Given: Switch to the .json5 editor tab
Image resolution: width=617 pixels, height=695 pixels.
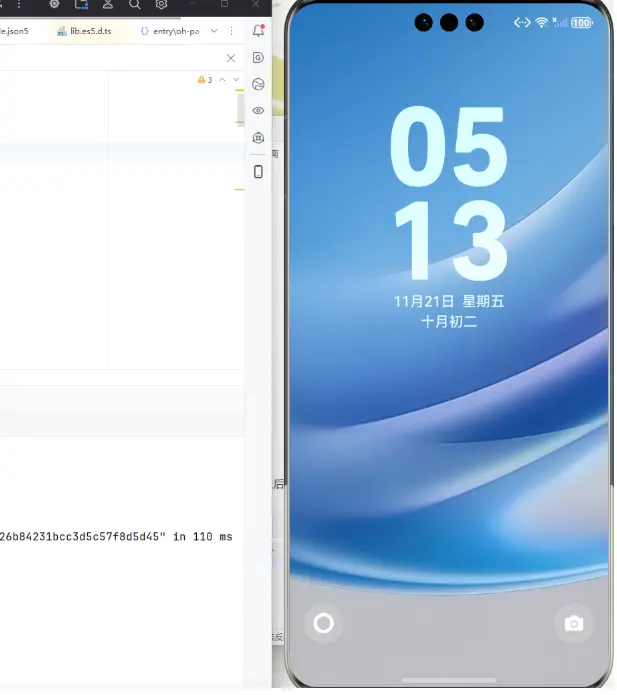Looking at the screenshot, I should click(x=14, y=31).
